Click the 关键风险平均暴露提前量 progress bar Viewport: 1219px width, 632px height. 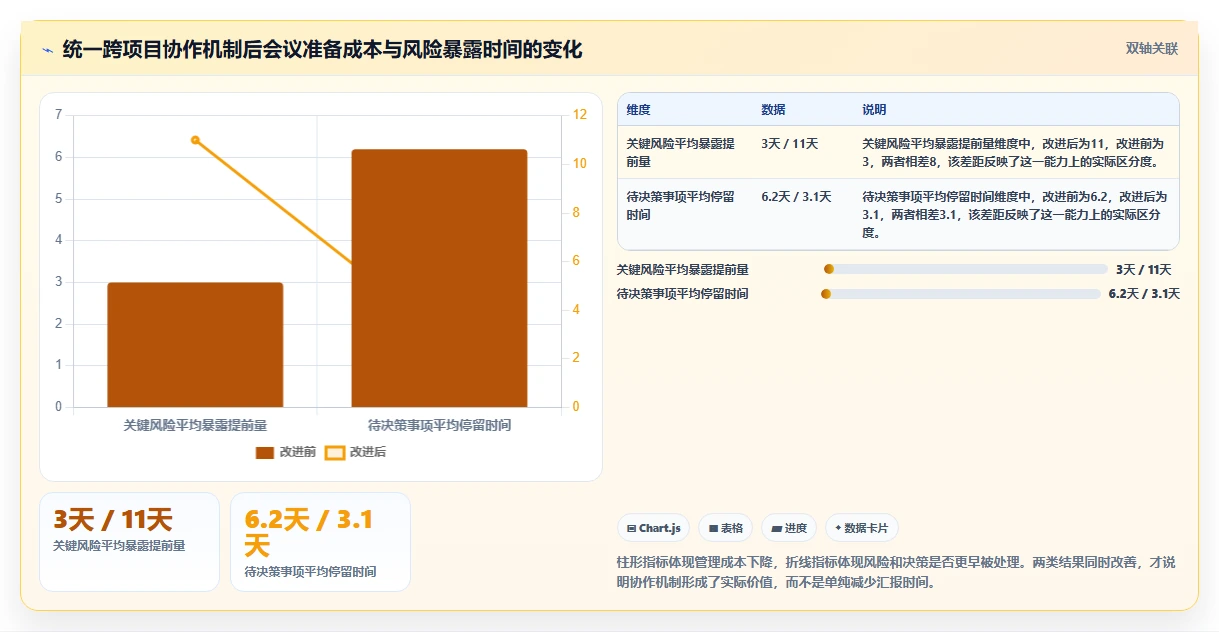coord(966,269)
